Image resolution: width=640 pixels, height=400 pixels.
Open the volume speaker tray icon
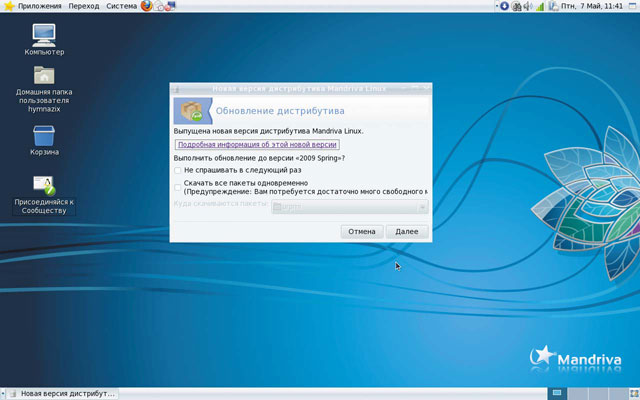click(x=528, y=6)
